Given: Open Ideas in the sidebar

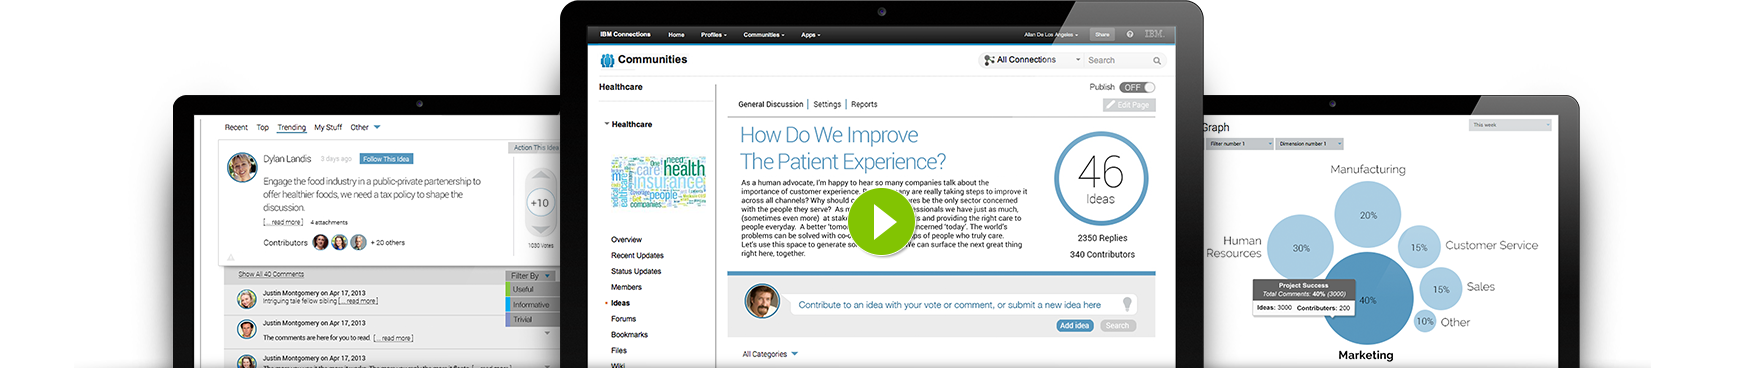Looking at the screenshot, I should (x=620, y=303).
